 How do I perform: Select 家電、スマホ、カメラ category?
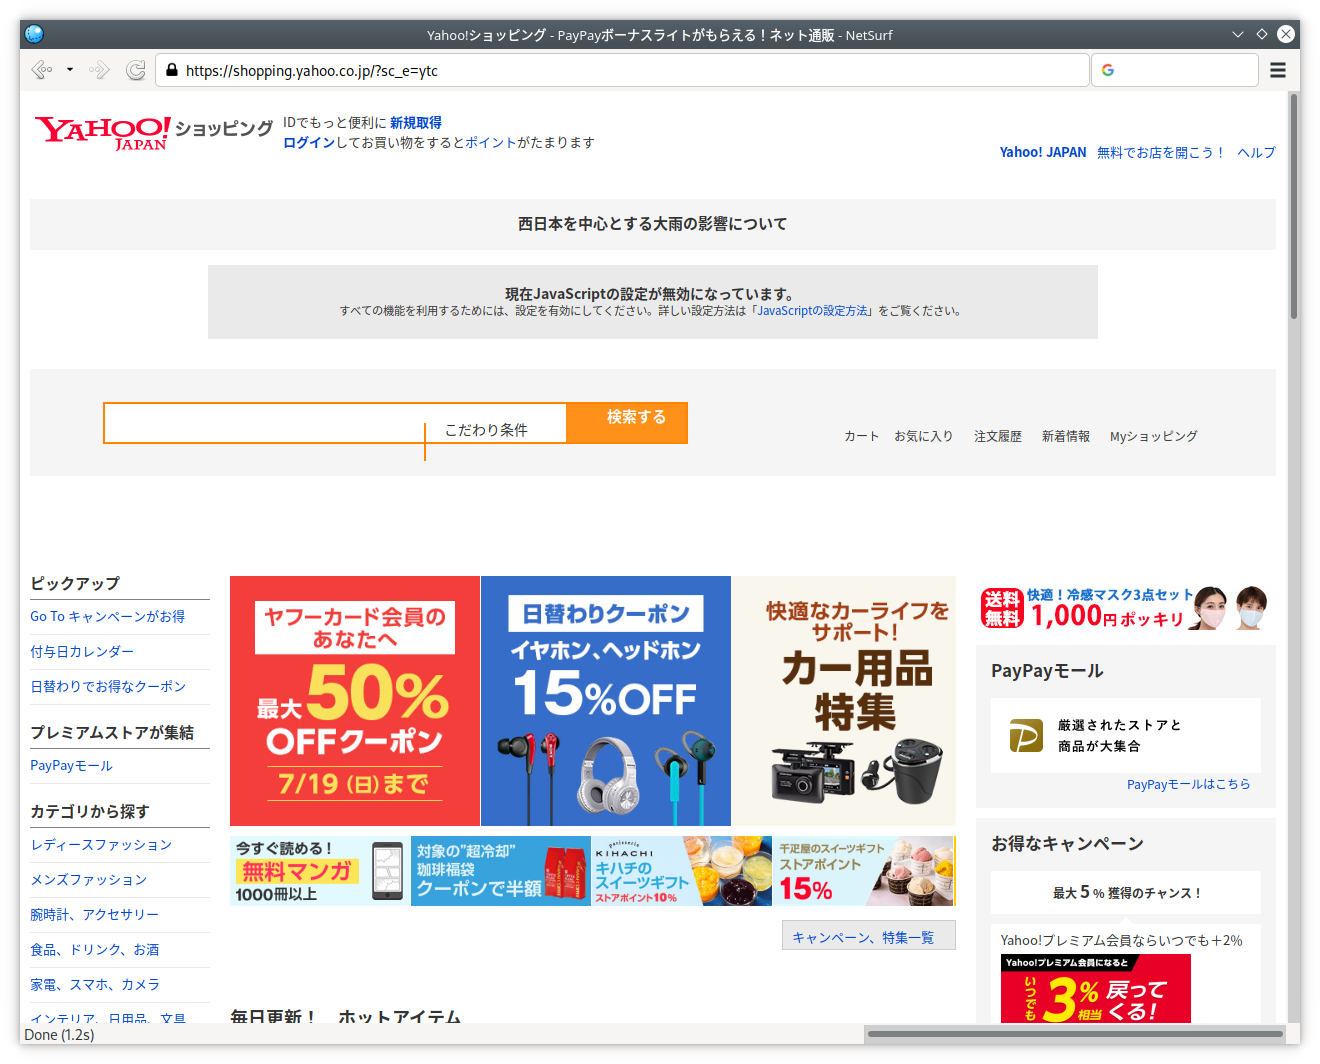point(95,985)
